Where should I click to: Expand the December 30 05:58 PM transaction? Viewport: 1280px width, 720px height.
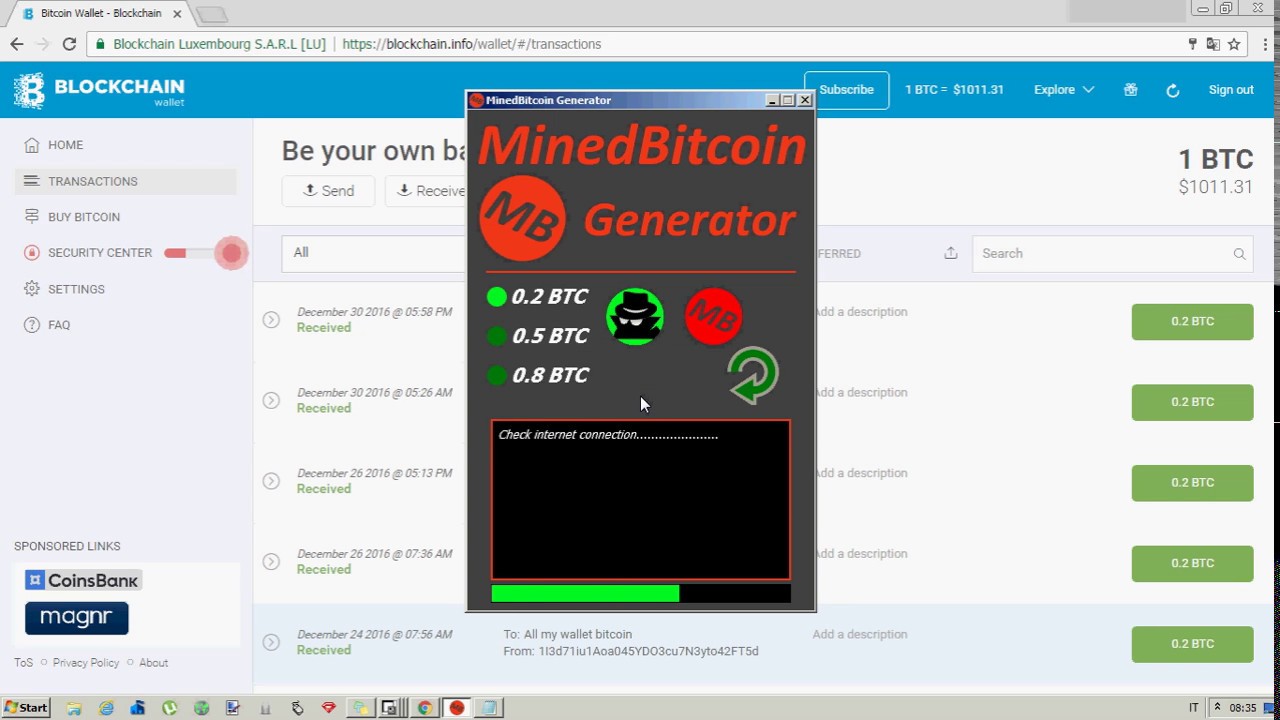[x=271, y=320]
